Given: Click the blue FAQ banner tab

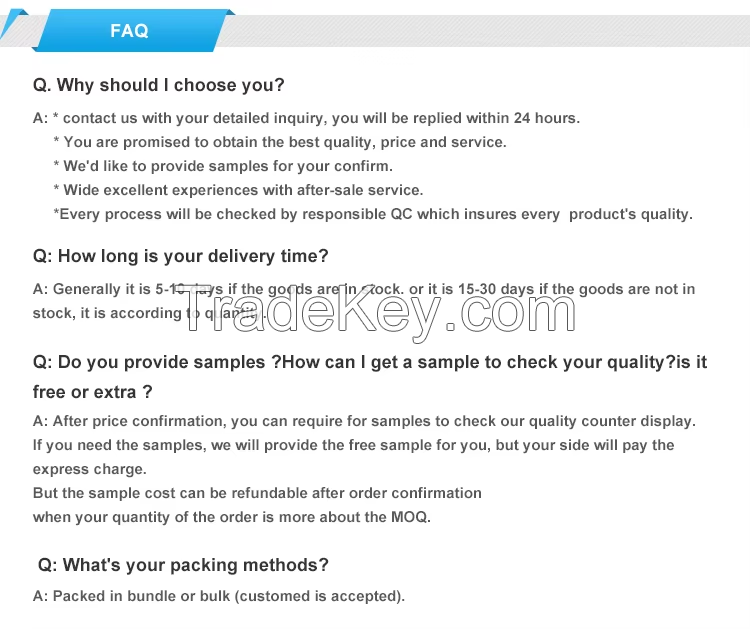Looking at the screenshot, I should 130,30.
